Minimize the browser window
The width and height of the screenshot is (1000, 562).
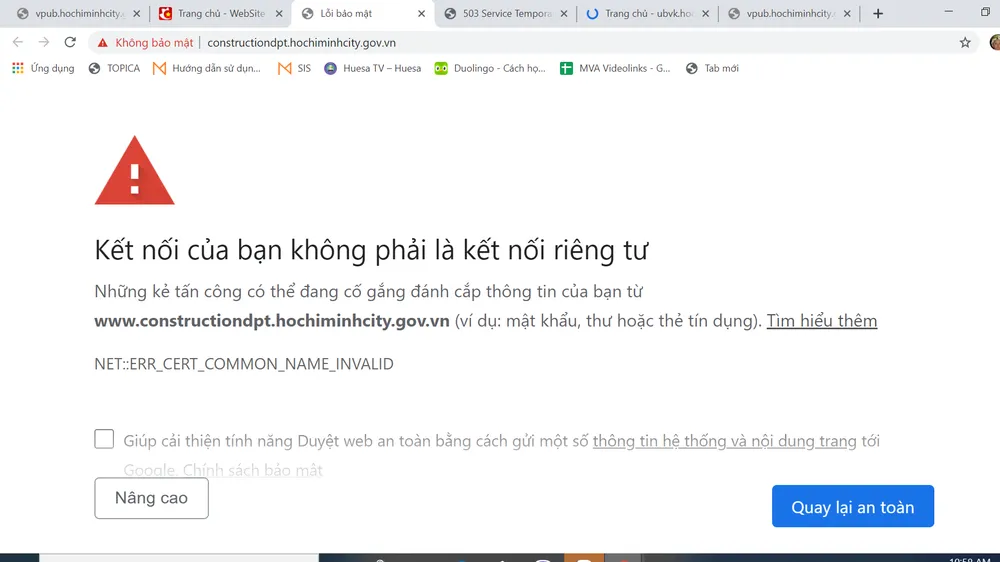pyautogui.click(x=949, y=12)
